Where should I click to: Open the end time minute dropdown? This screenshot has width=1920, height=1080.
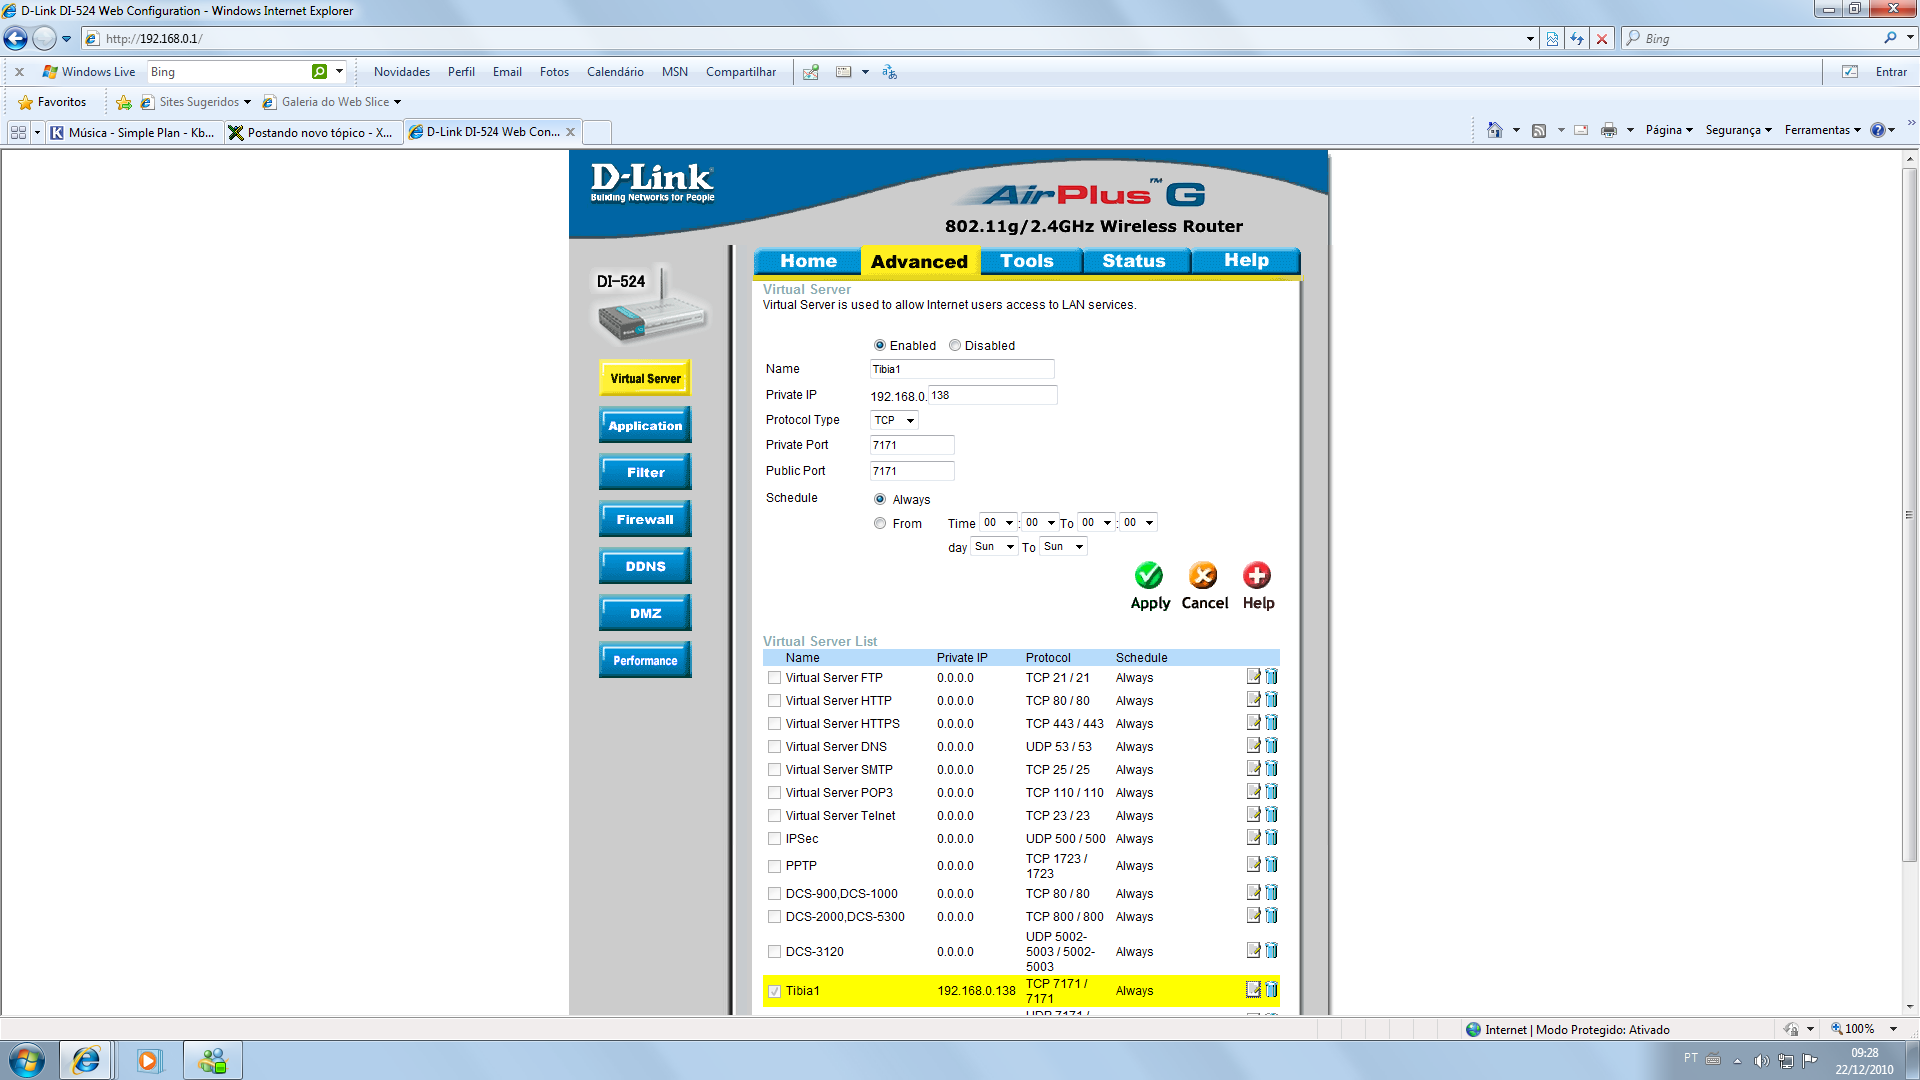click(x=1138, y=522)
